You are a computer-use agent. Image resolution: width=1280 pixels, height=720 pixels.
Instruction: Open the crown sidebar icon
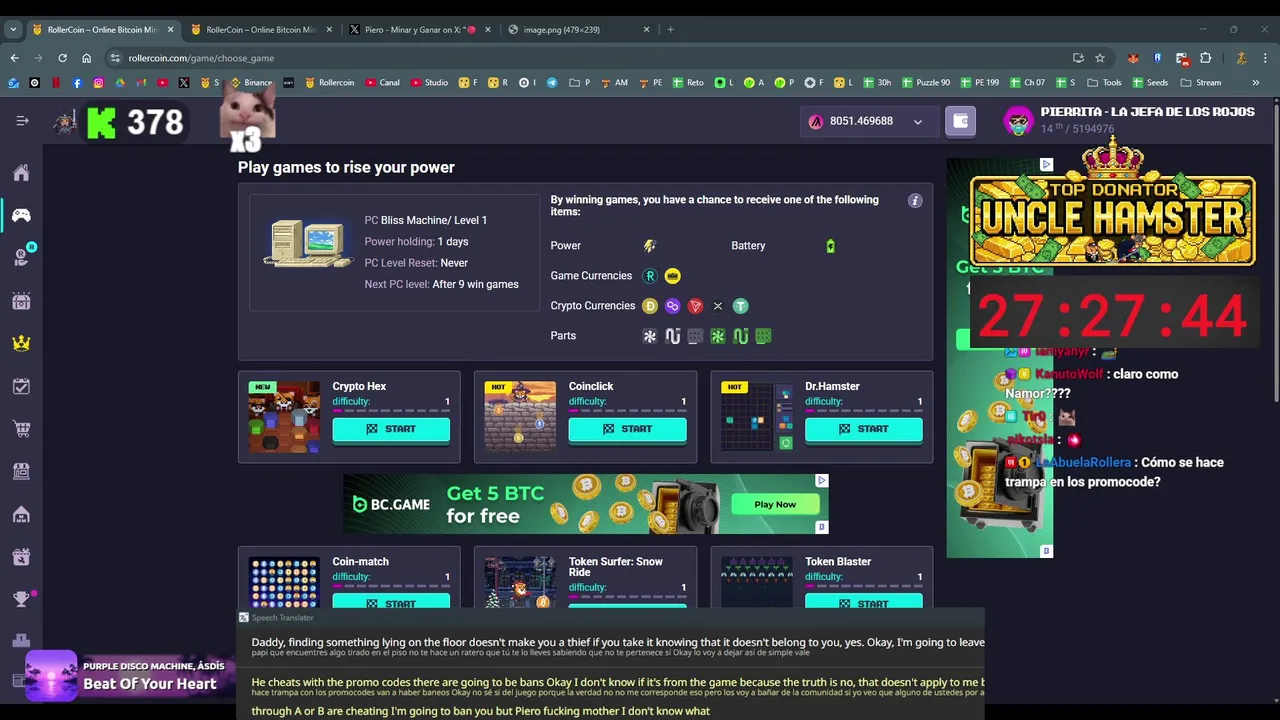[21, 343]
